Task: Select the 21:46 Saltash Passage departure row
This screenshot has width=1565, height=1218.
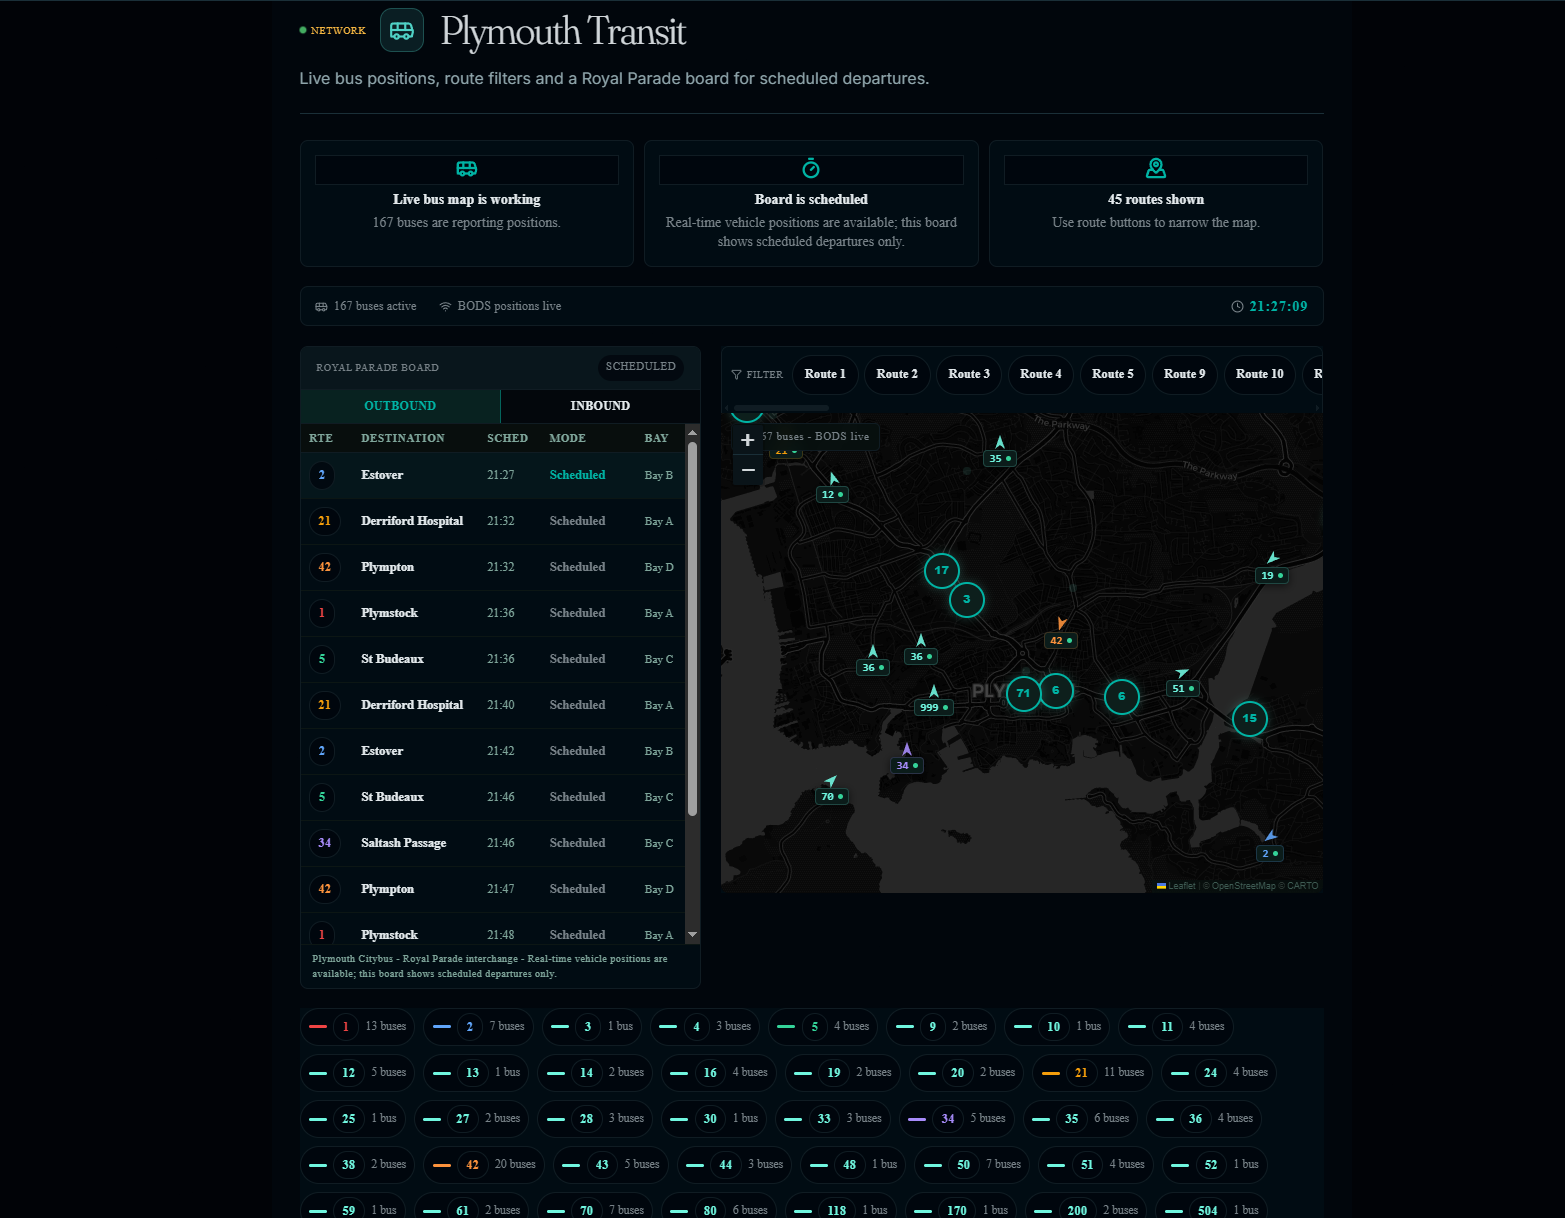Action: point(493,843)
